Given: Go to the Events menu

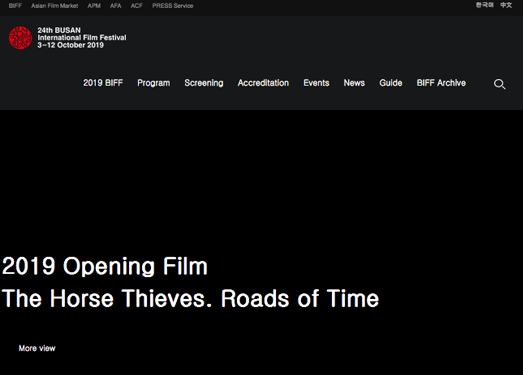Looking at the screenshot, I should (x=316, y=83).
